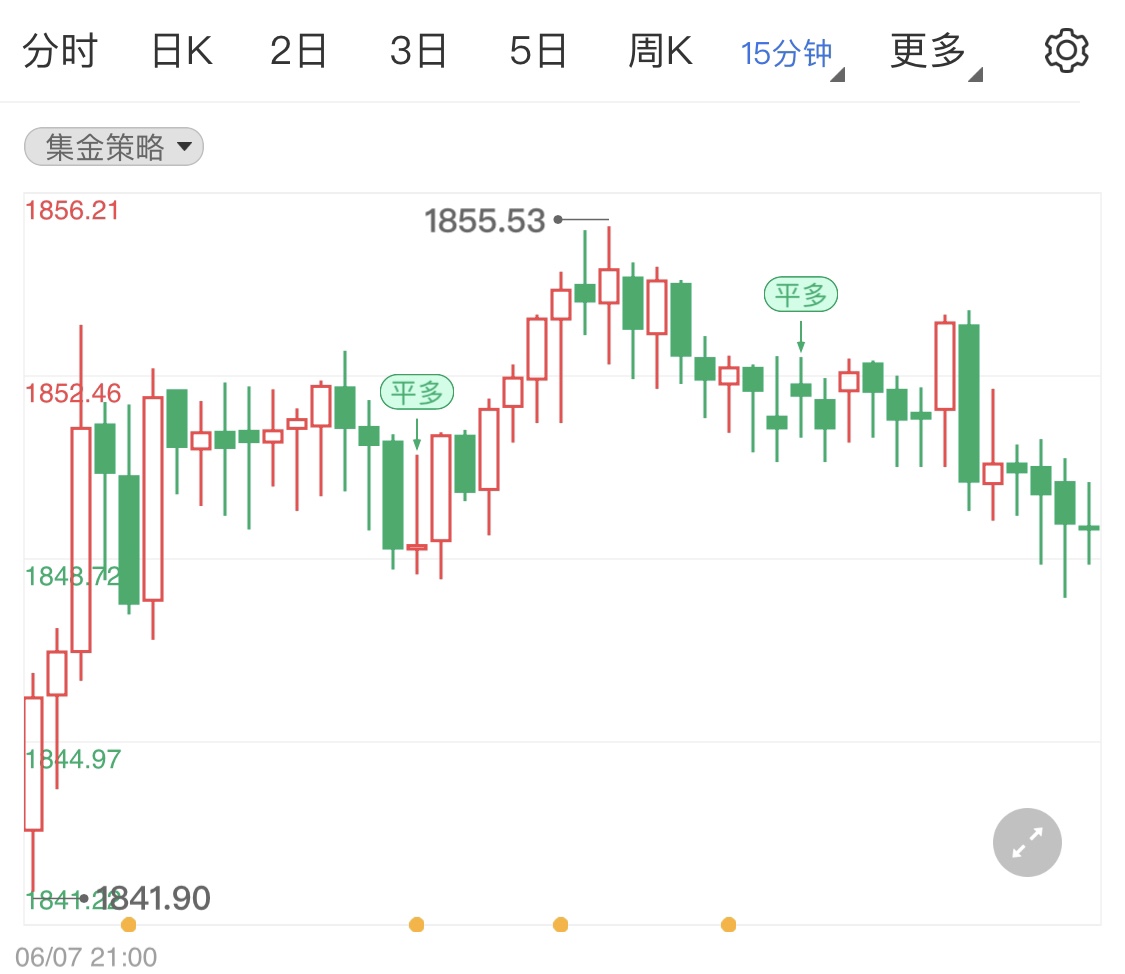Open the 集金策略 strategy dropdown
The image size is (1125, 974).
click(x=114, y=147)
